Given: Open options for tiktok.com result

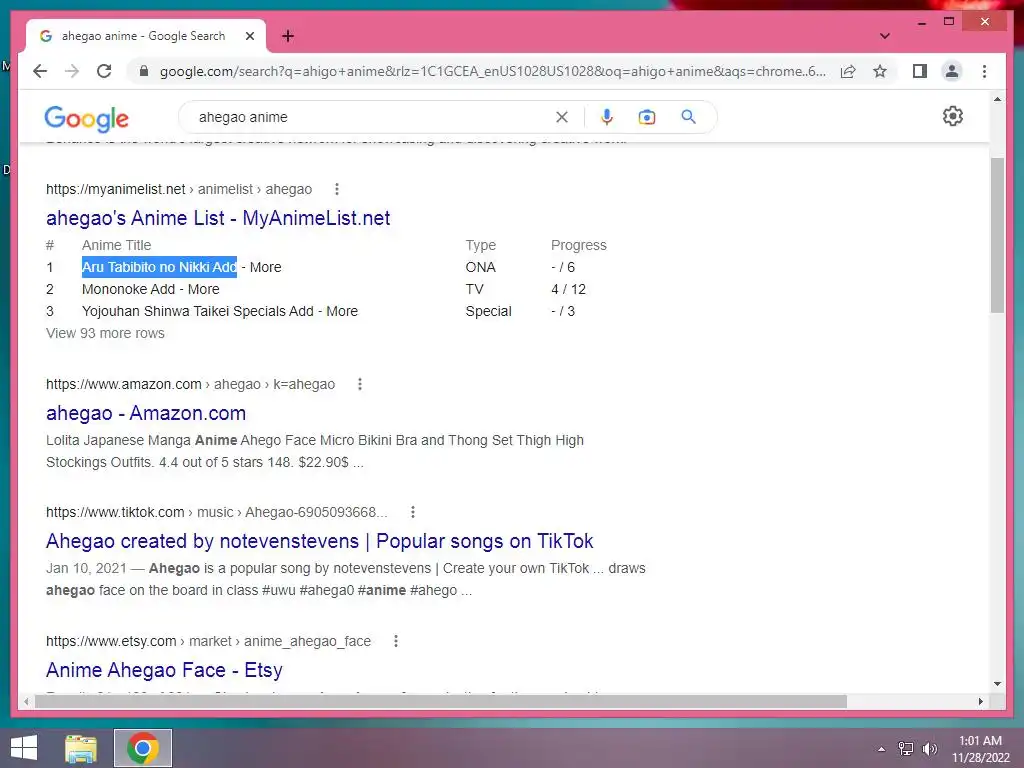Looking at the screenshot, I should coord(412,513).
